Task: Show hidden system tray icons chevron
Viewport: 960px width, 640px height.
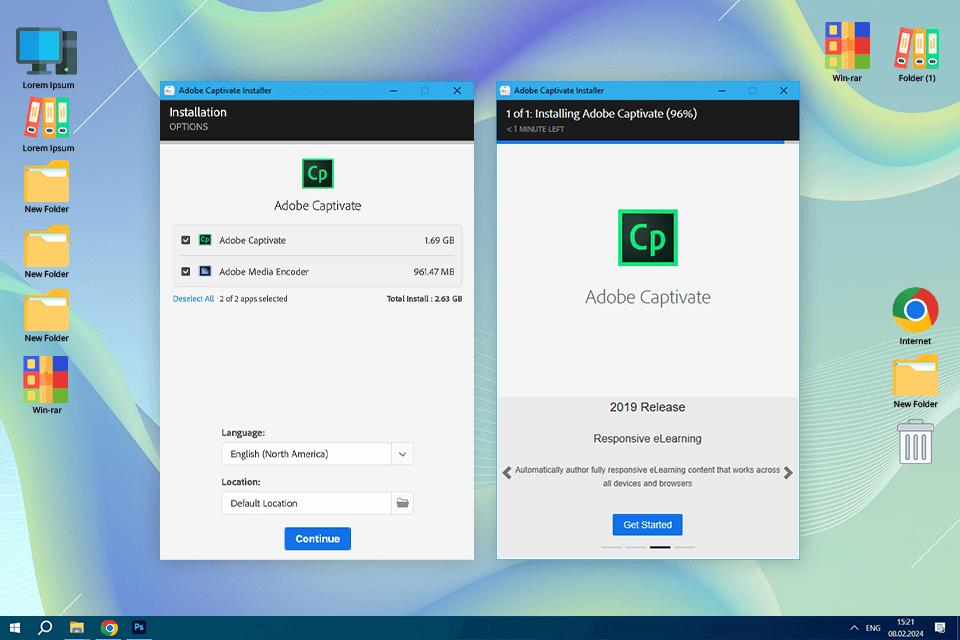Action: [x=854, y=628]
